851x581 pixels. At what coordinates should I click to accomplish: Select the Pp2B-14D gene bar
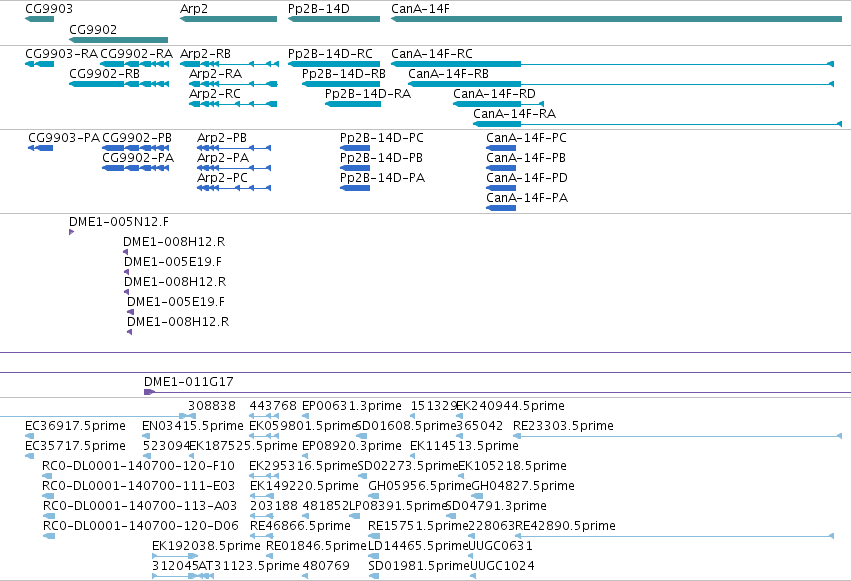pos(334,19)
